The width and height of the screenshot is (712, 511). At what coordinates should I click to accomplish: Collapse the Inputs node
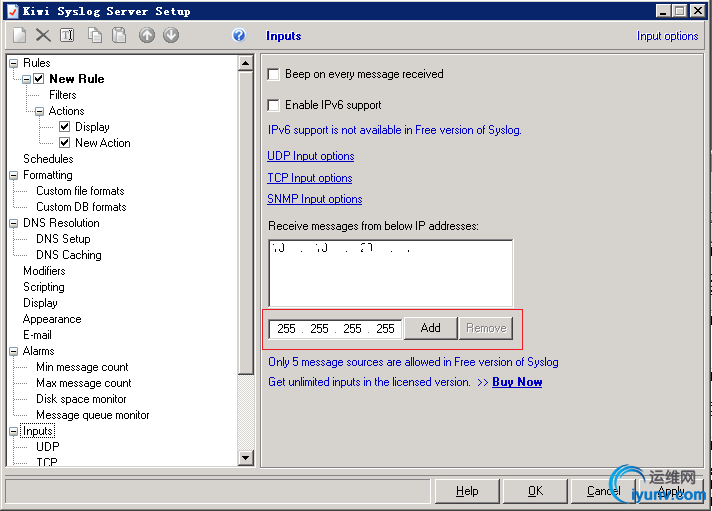(14, 432)
